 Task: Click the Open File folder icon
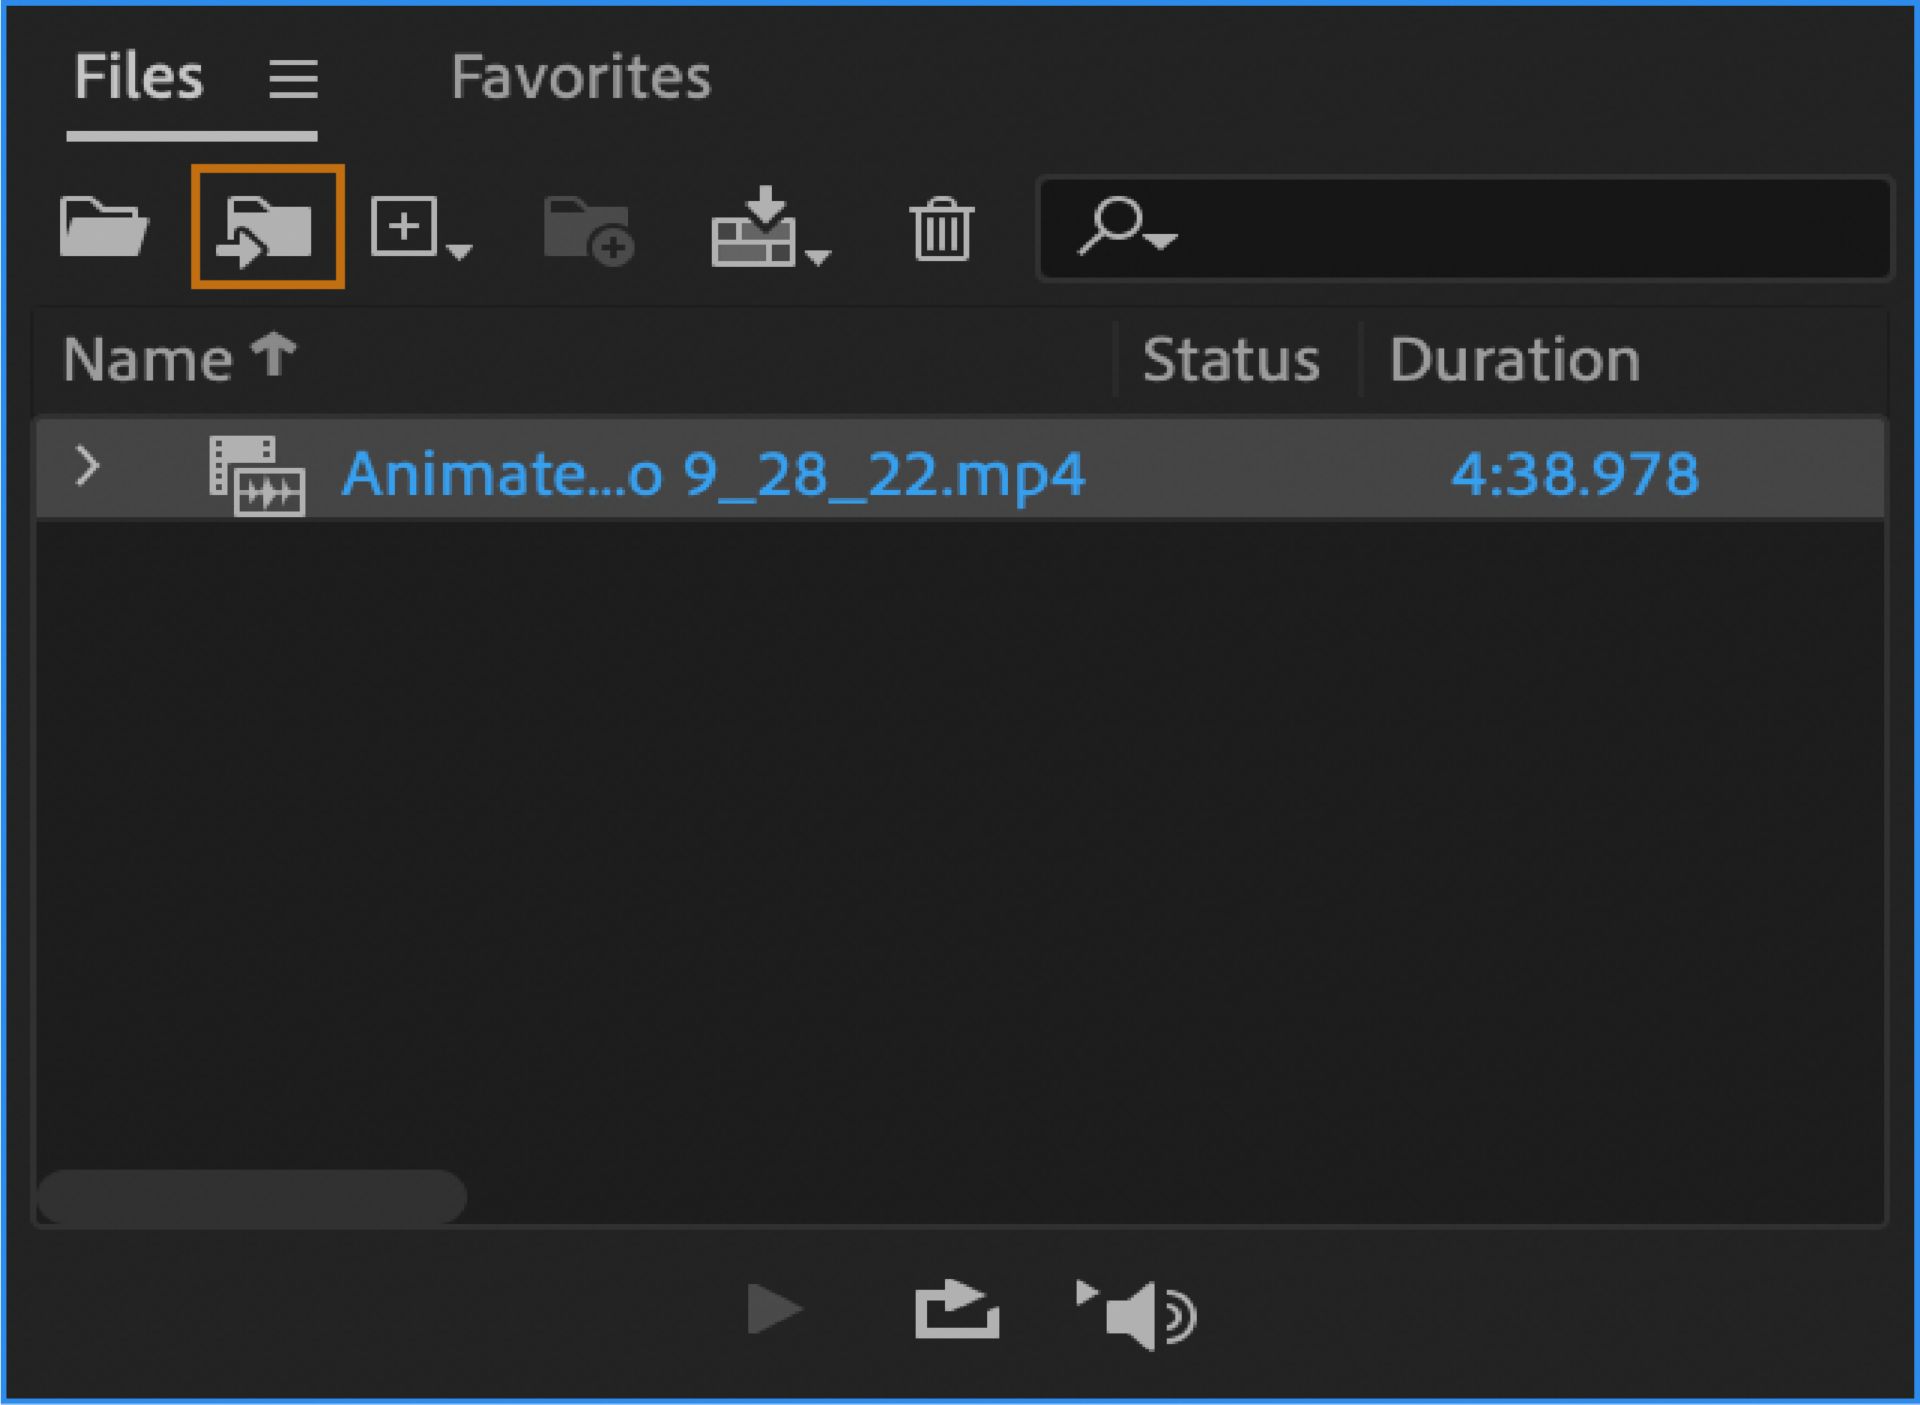point(104,228)
